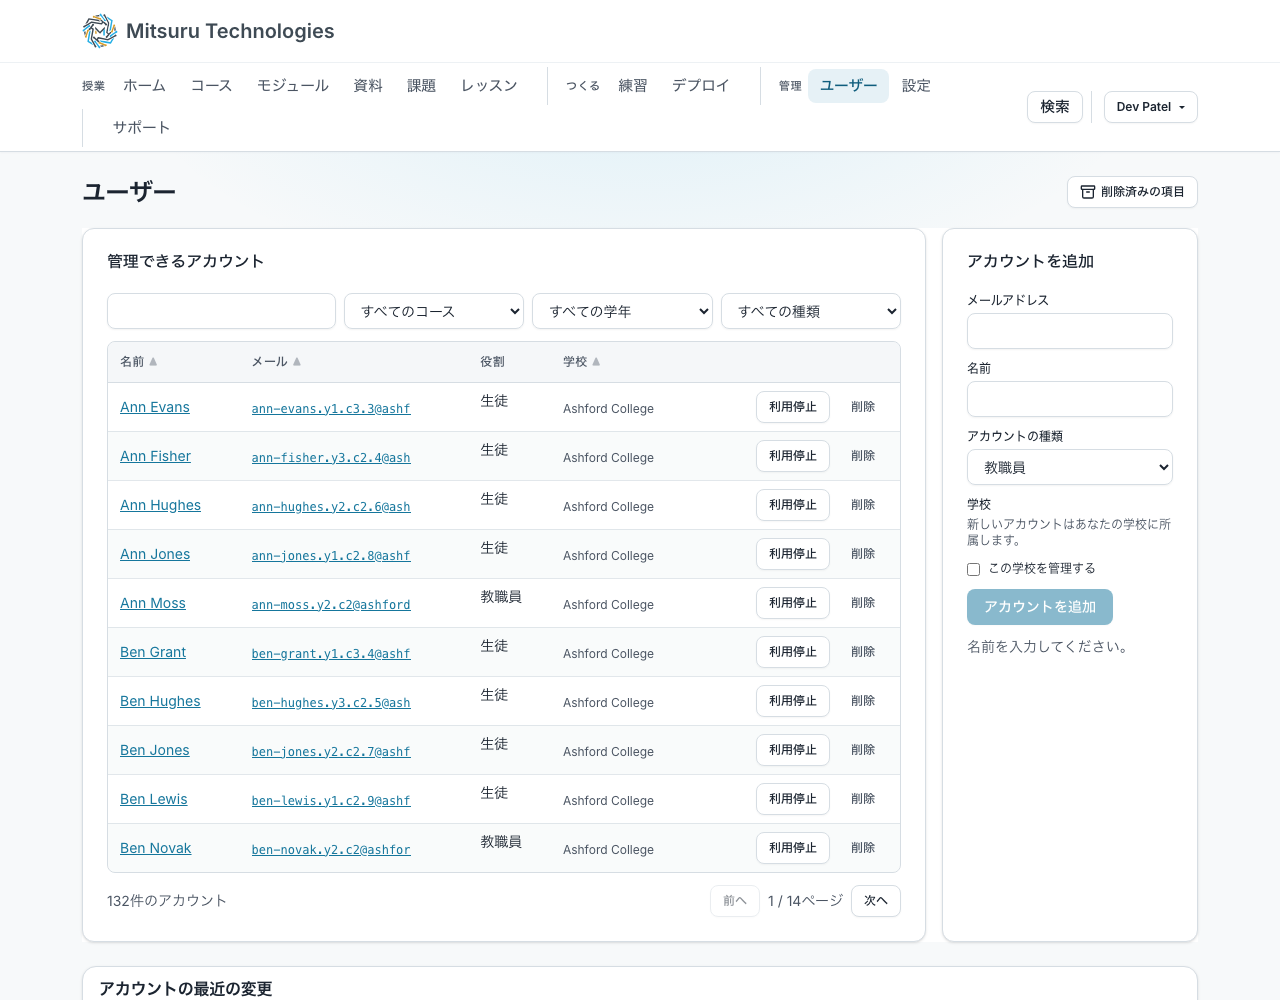Open モジュール nav item
Viewport: 1280px width, 1000px height.
(x=293, y=86)
